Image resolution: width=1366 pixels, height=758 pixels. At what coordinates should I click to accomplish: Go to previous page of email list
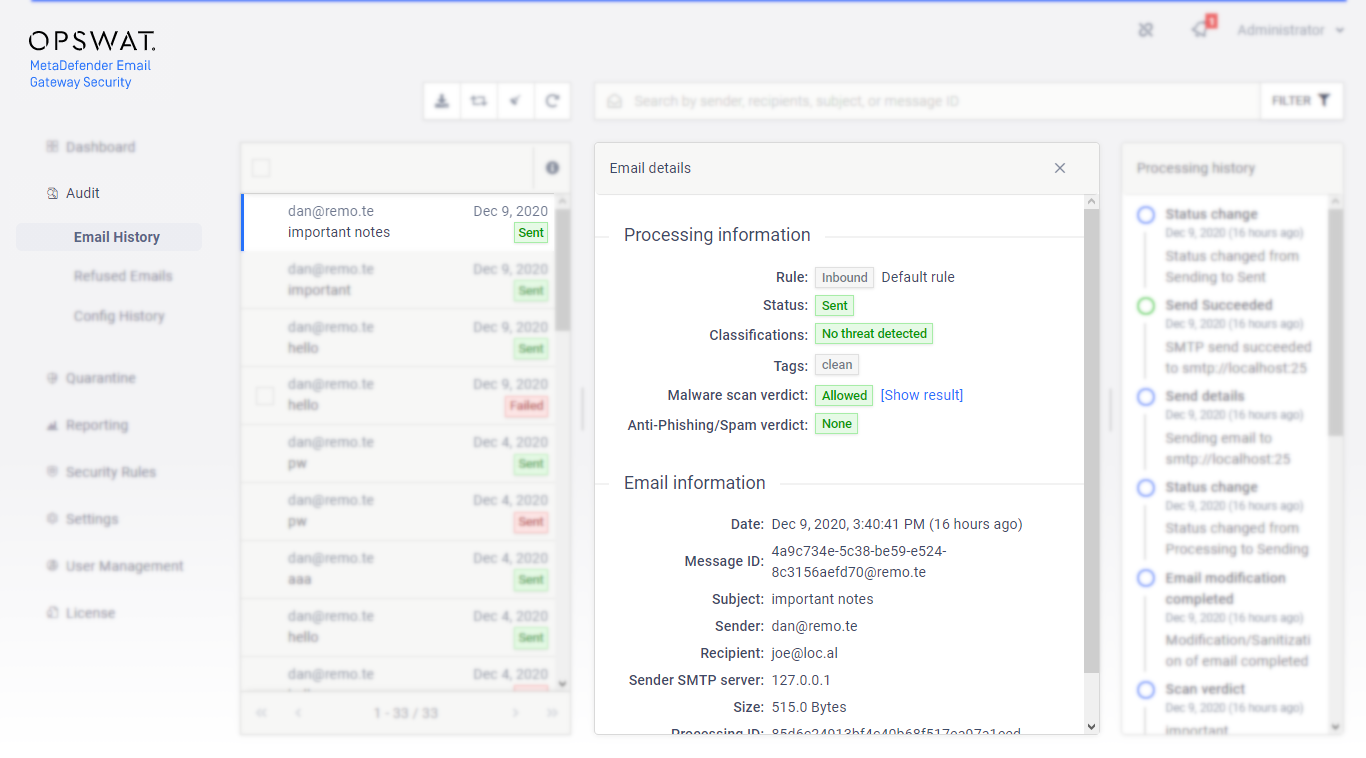tap(298, 713)
